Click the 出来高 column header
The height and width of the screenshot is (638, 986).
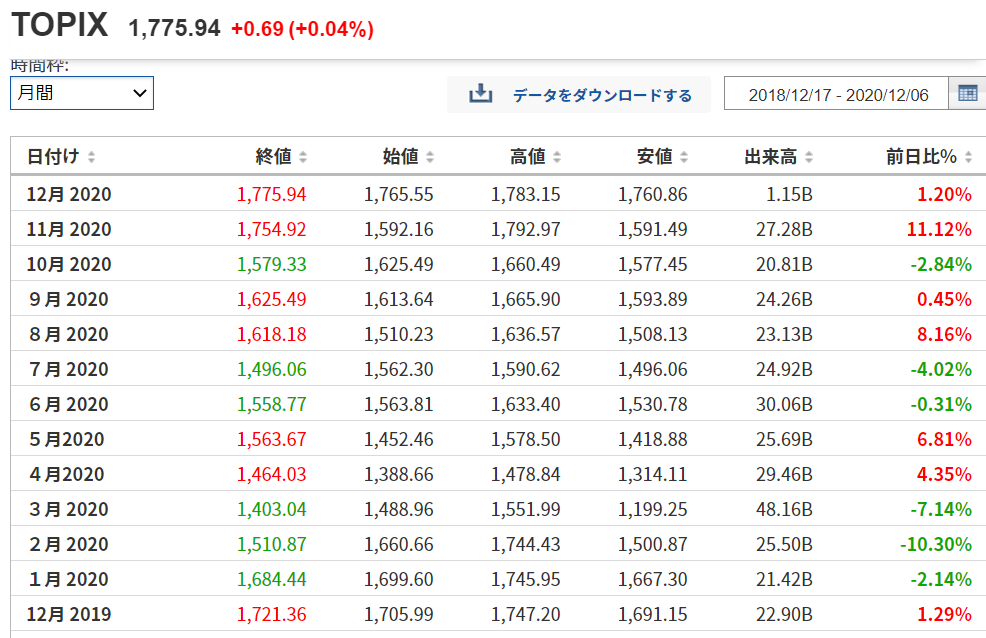771,157
